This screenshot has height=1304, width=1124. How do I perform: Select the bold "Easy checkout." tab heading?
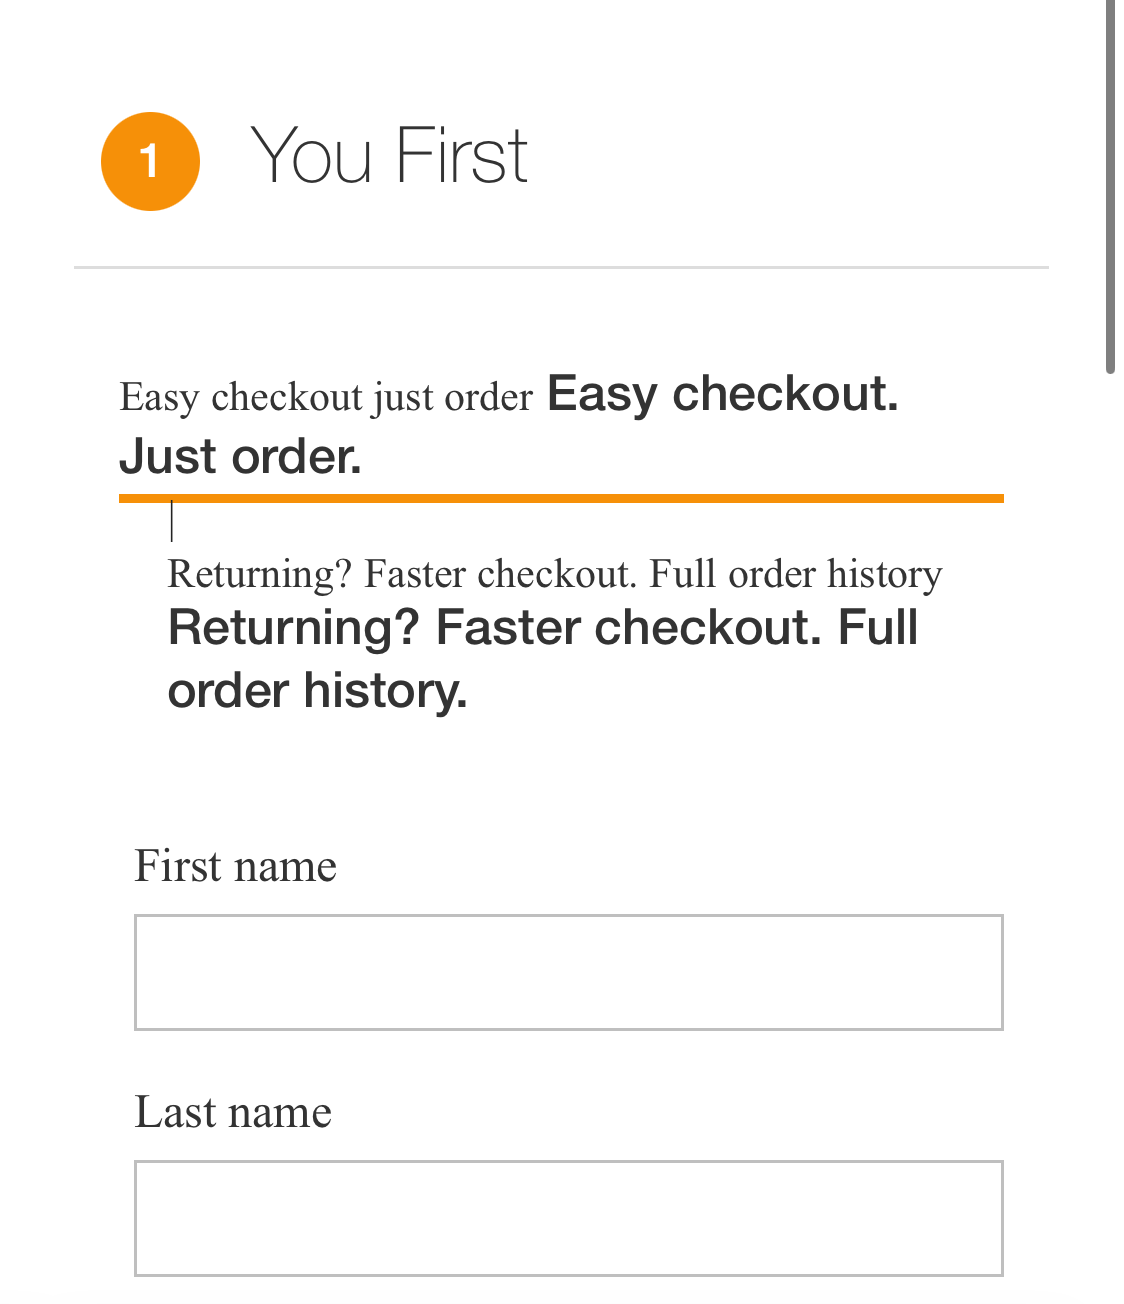point(722,394)
